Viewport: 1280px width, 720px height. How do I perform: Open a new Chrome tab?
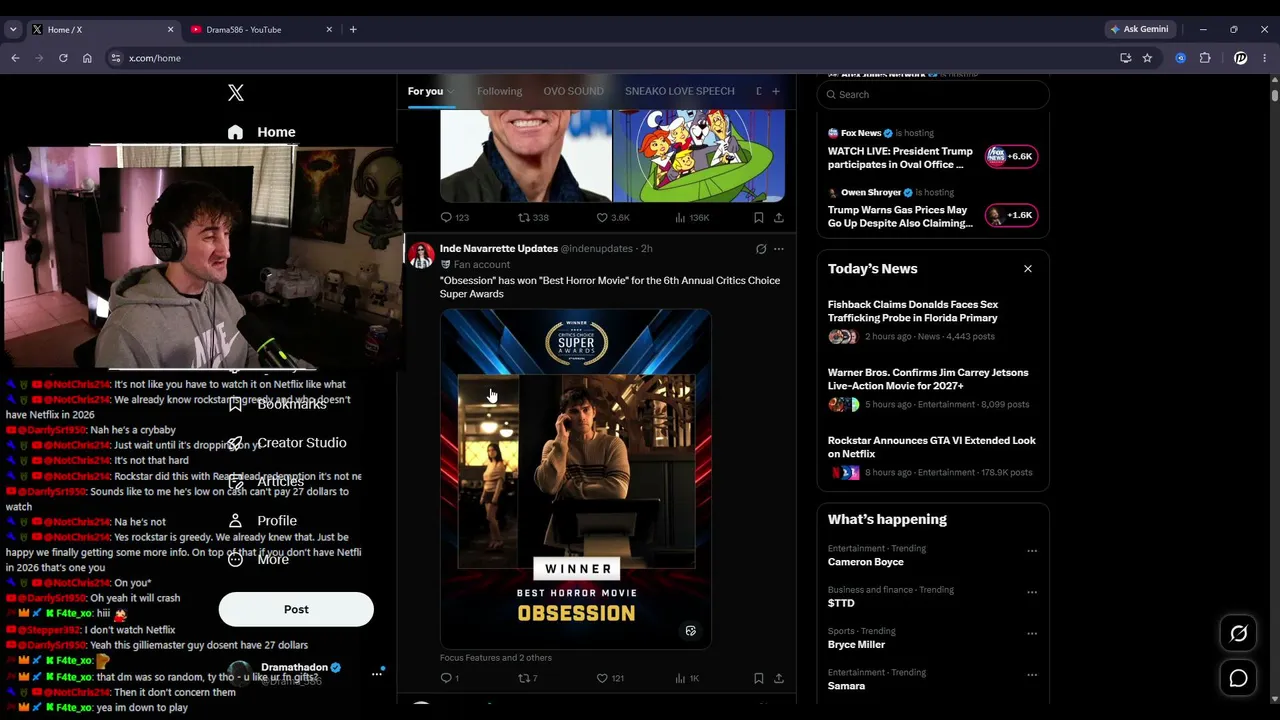point(353,30)
